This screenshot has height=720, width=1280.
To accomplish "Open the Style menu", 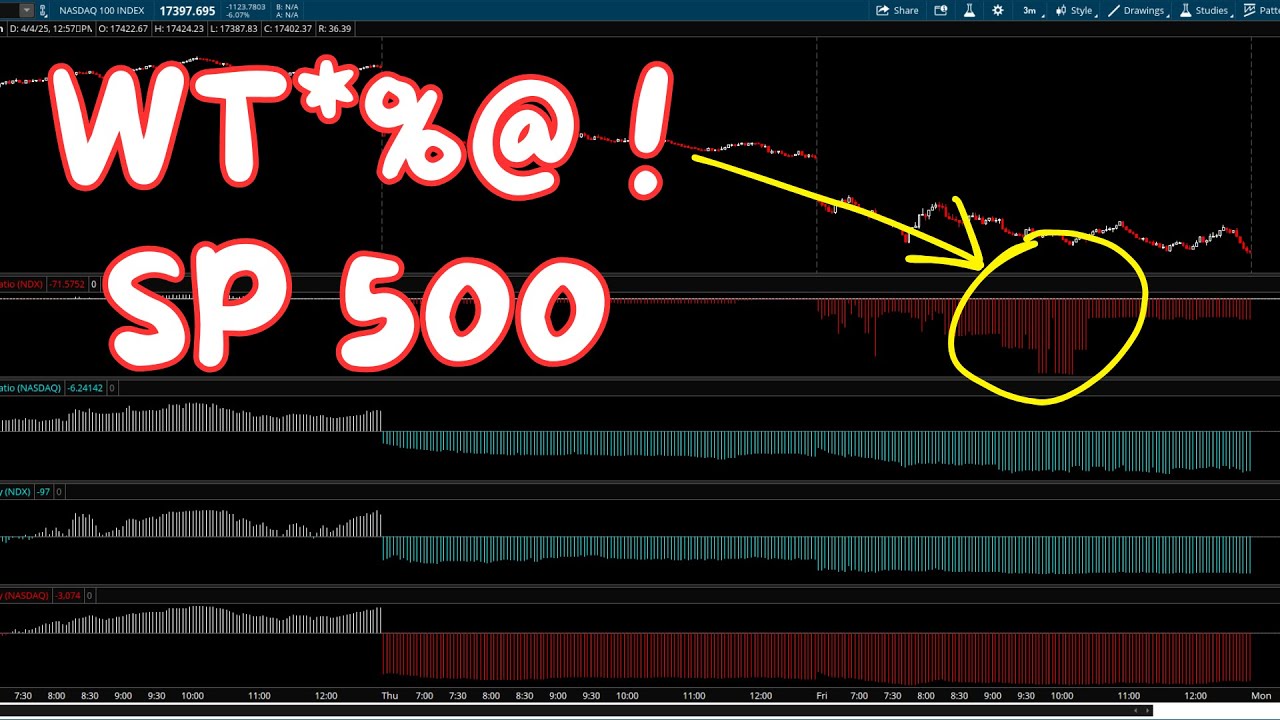I will (x=1075, y=11).
